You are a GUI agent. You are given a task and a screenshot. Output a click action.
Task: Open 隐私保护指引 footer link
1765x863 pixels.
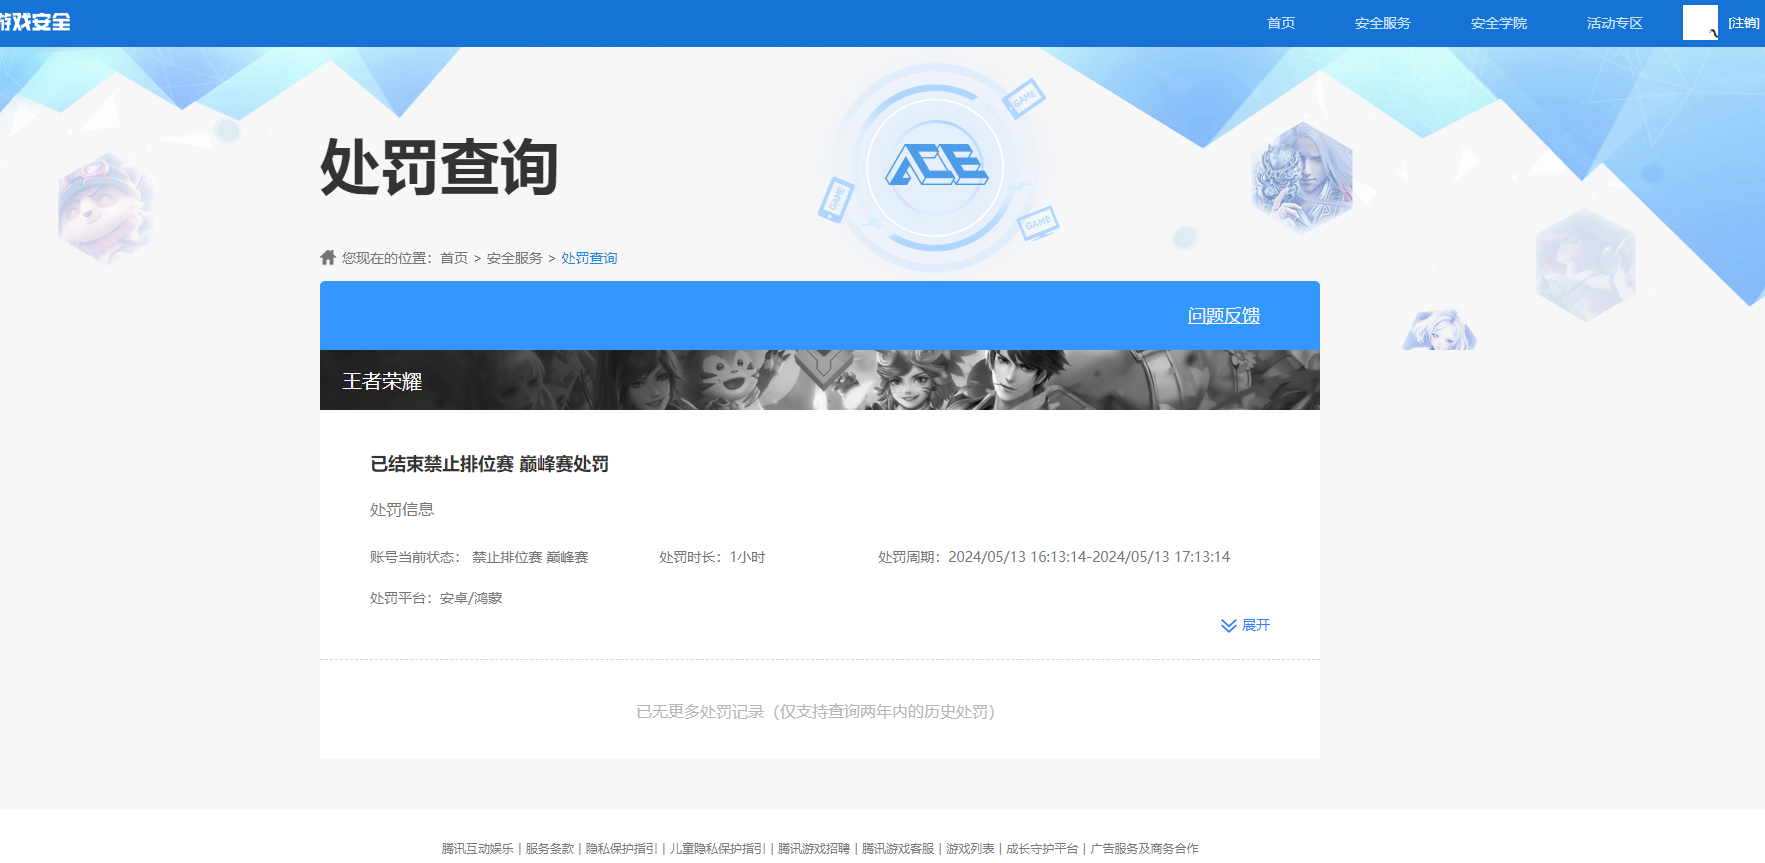621,848
